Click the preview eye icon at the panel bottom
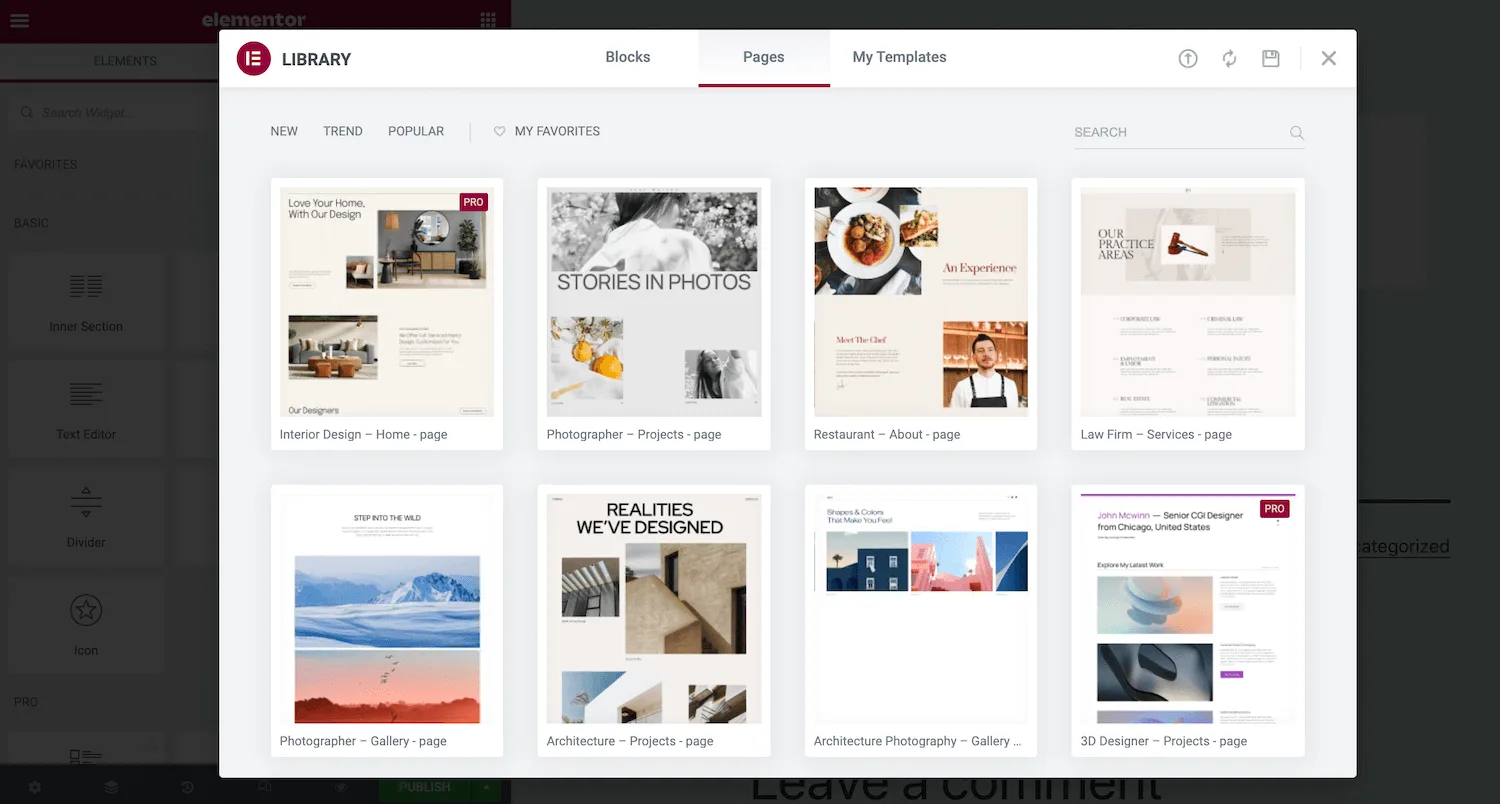The image size is (1500, 804). click(340, 787)
